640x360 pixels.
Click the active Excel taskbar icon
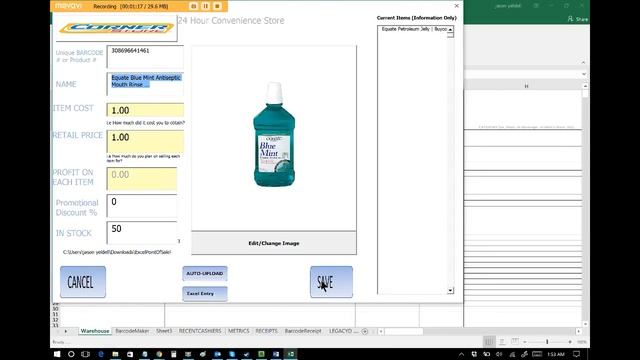[291, 354]
